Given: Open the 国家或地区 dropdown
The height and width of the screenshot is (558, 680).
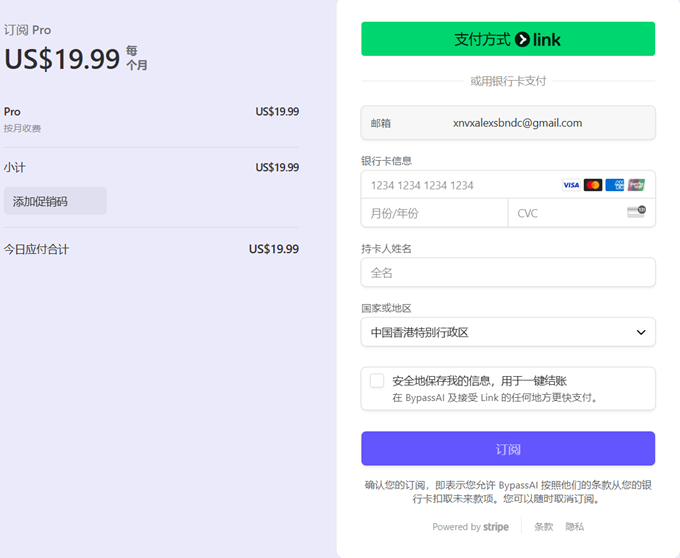Looking at the screenshot, I should [507, 332].
